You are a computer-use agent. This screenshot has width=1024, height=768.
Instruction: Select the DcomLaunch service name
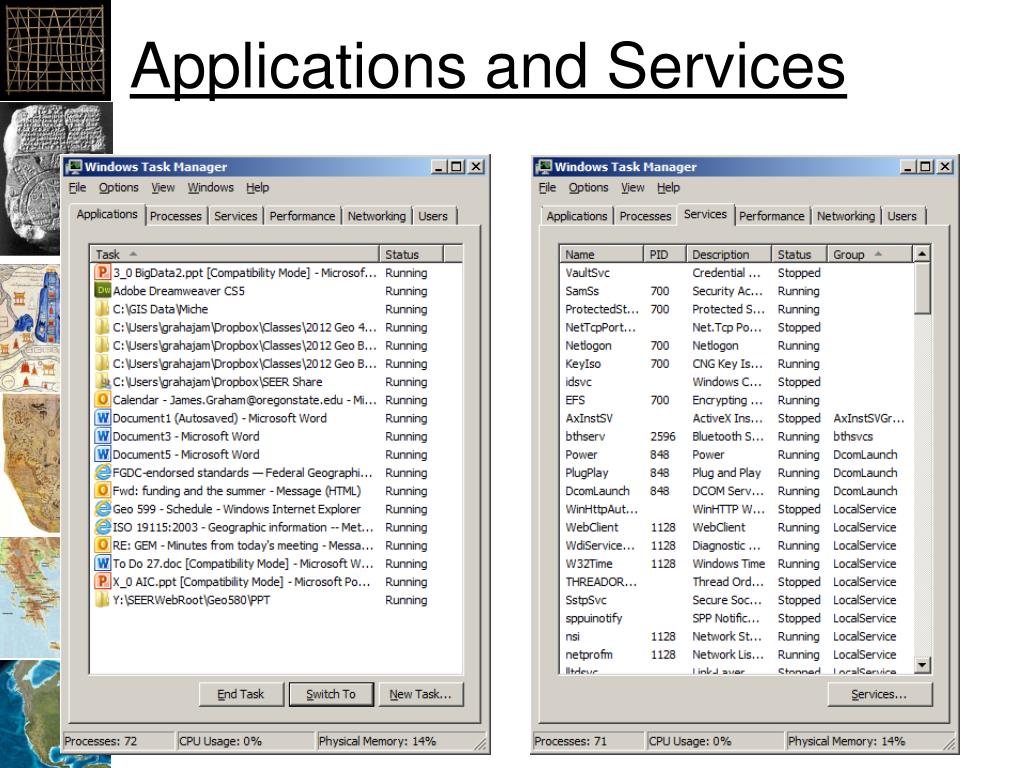(x=598, y=490)
